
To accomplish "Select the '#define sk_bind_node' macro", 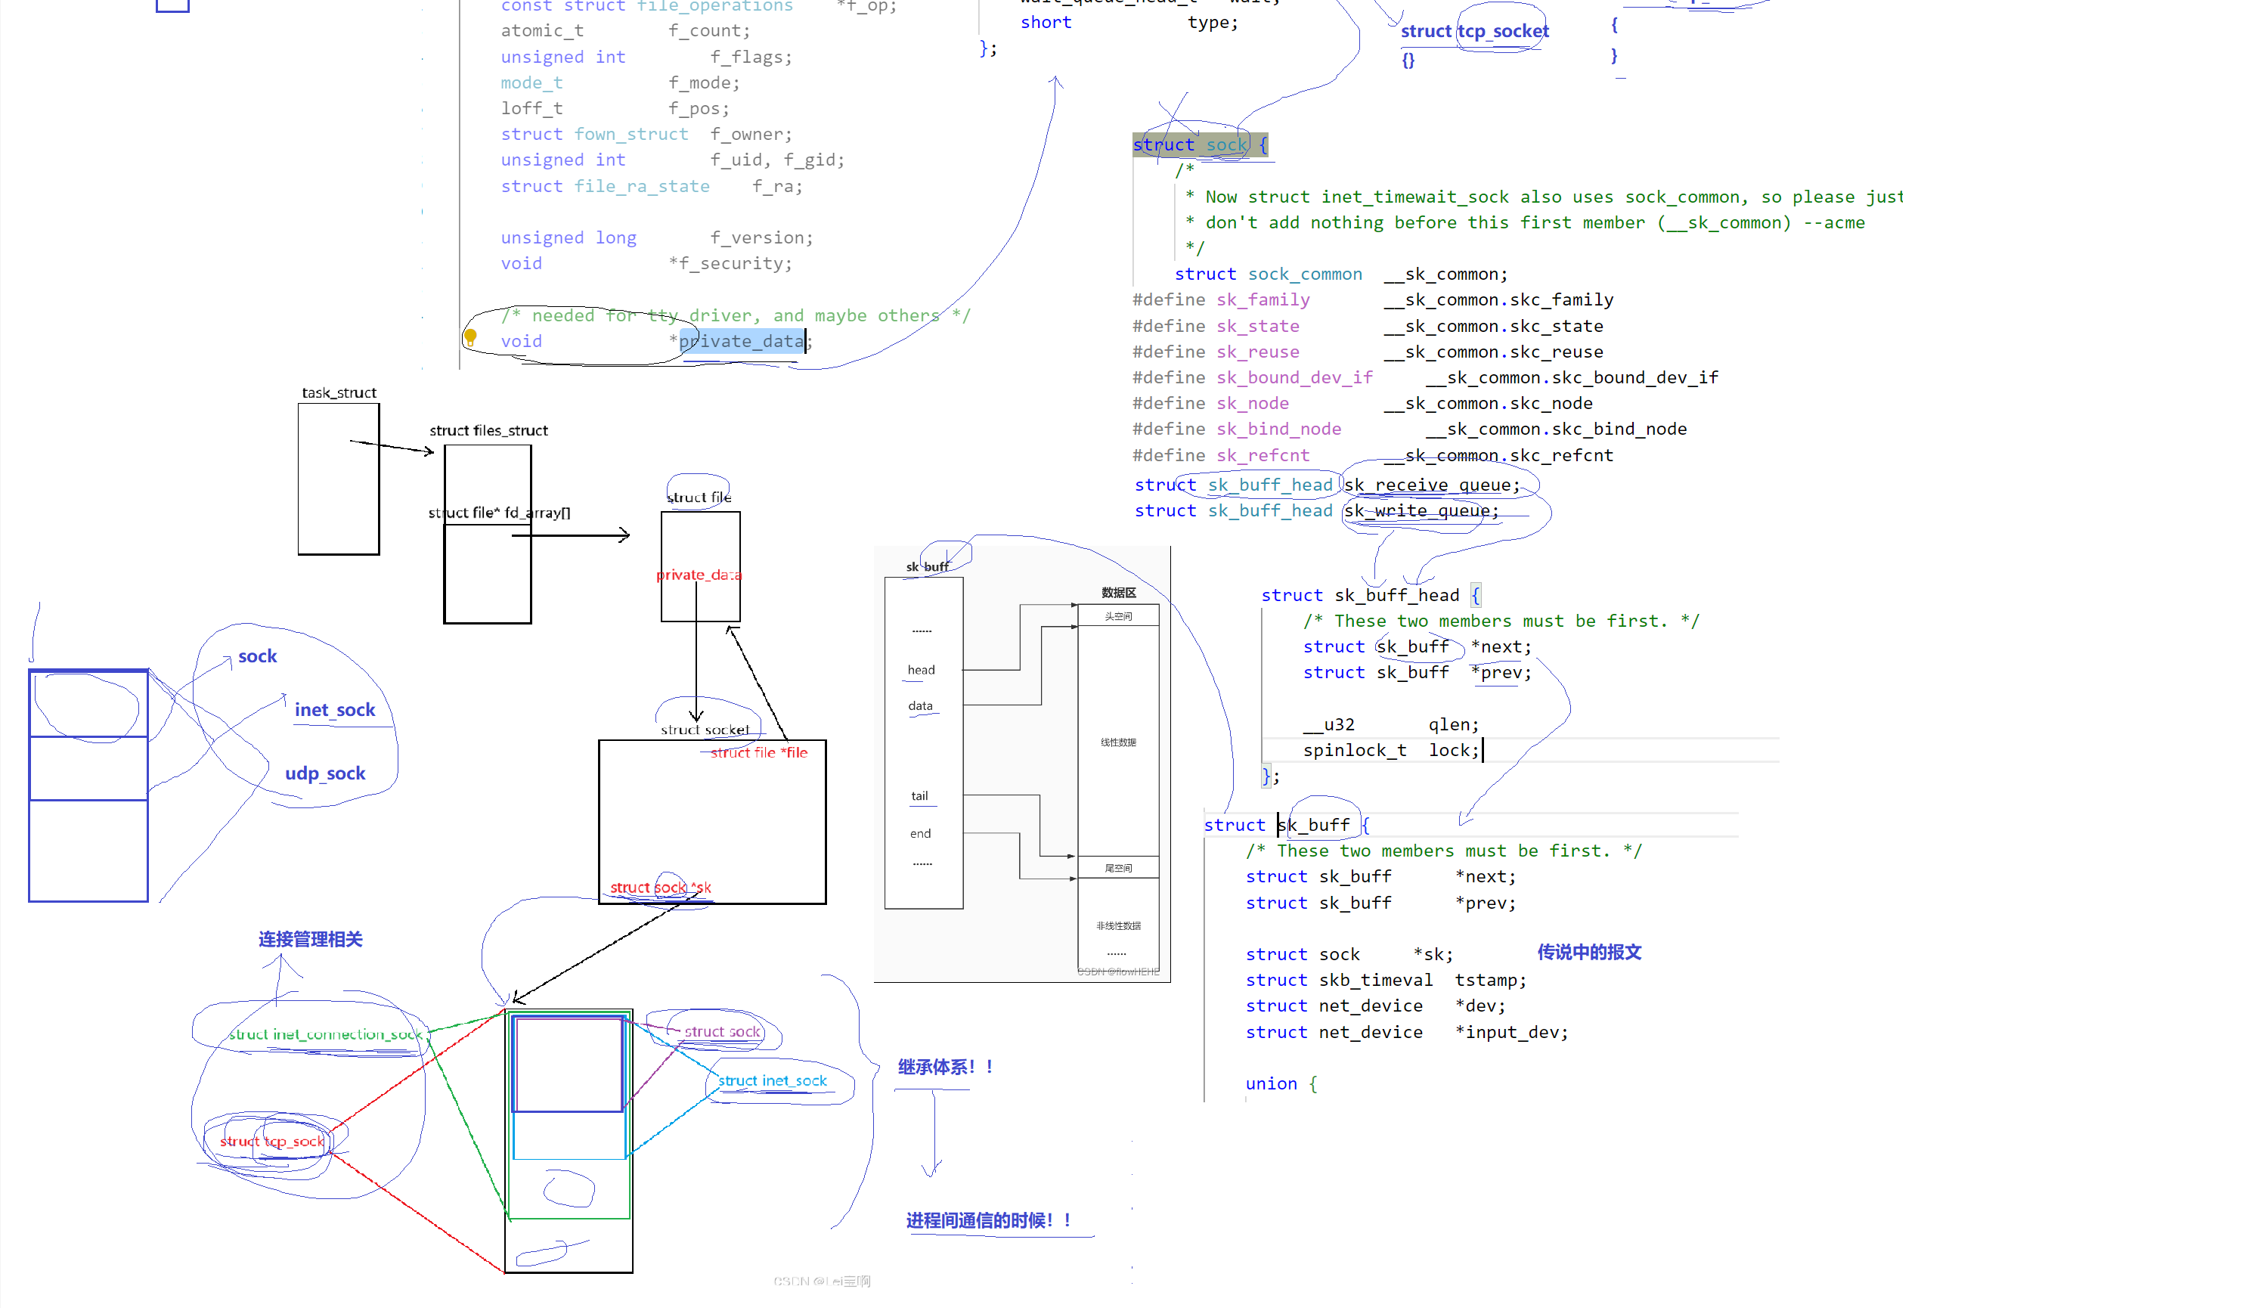I will 1410,429.
